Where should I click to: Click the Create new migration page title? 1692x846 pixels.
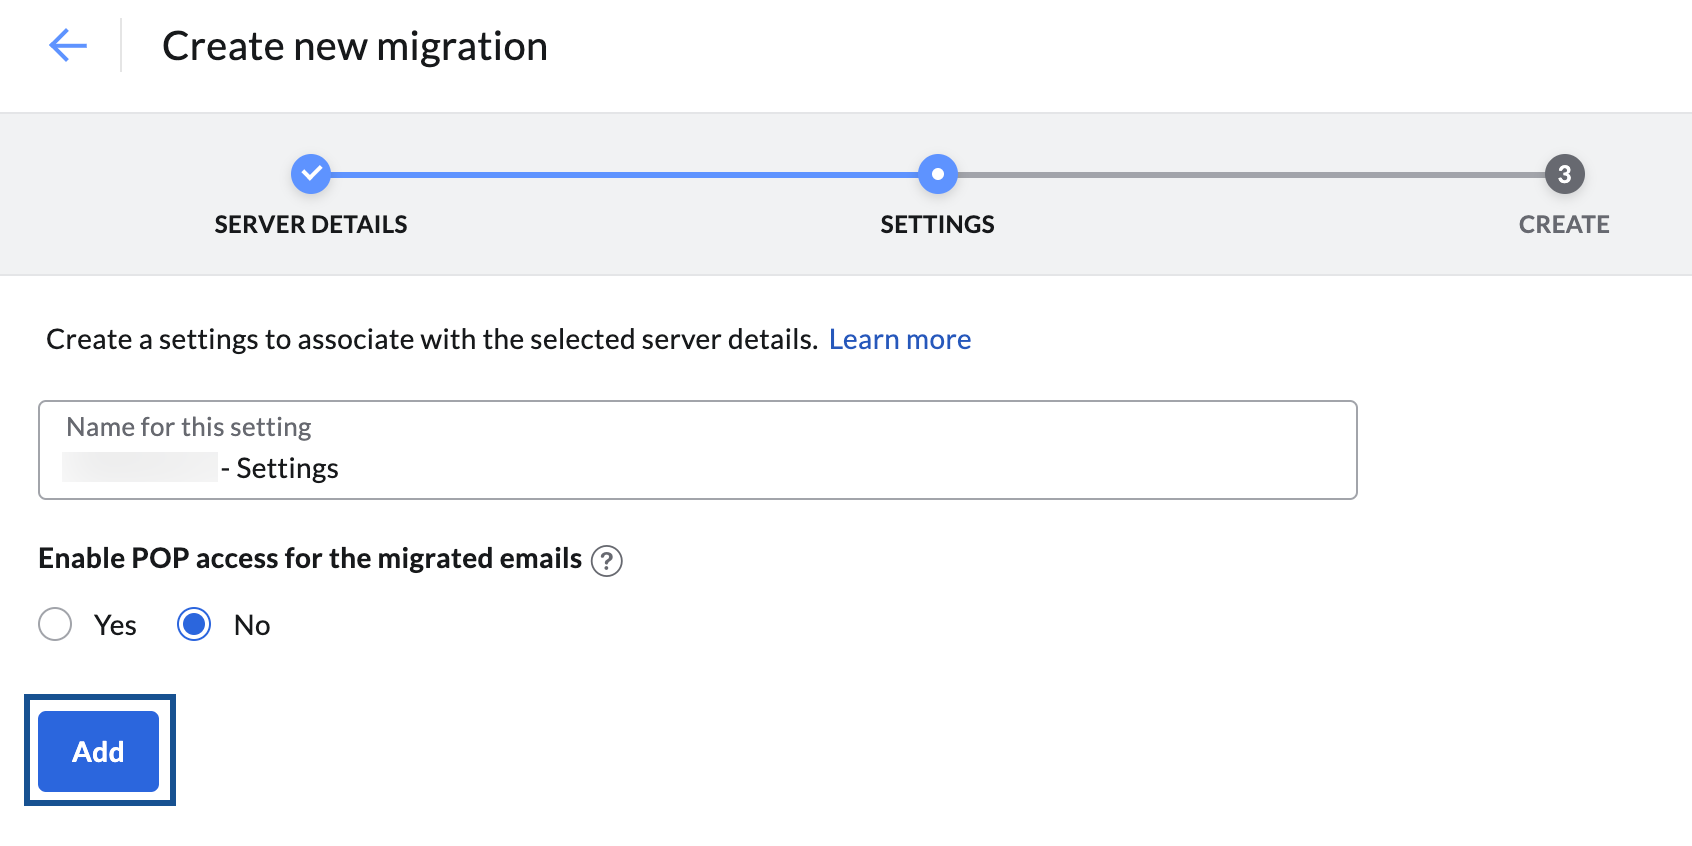pyautogui.click(x=355, y=45)
